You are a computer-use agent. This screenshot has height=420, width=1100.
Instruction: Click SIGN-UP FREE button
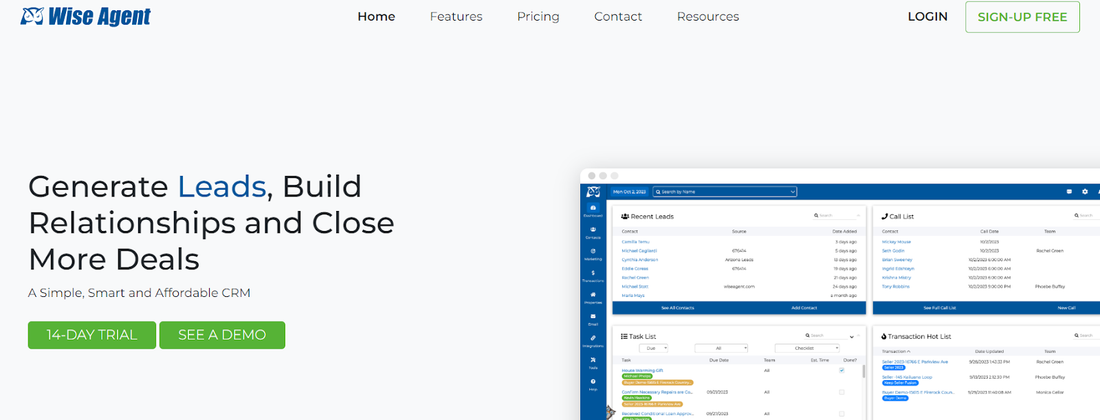tap(1022, 17)
